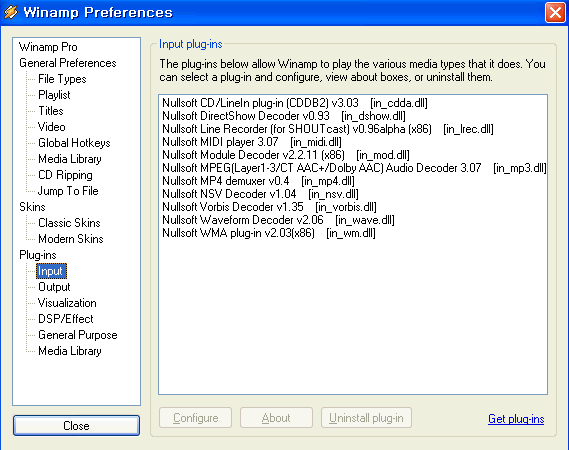Click the Get plug-ins link
Screen dimensions: 569x450
tap(516, 419)
